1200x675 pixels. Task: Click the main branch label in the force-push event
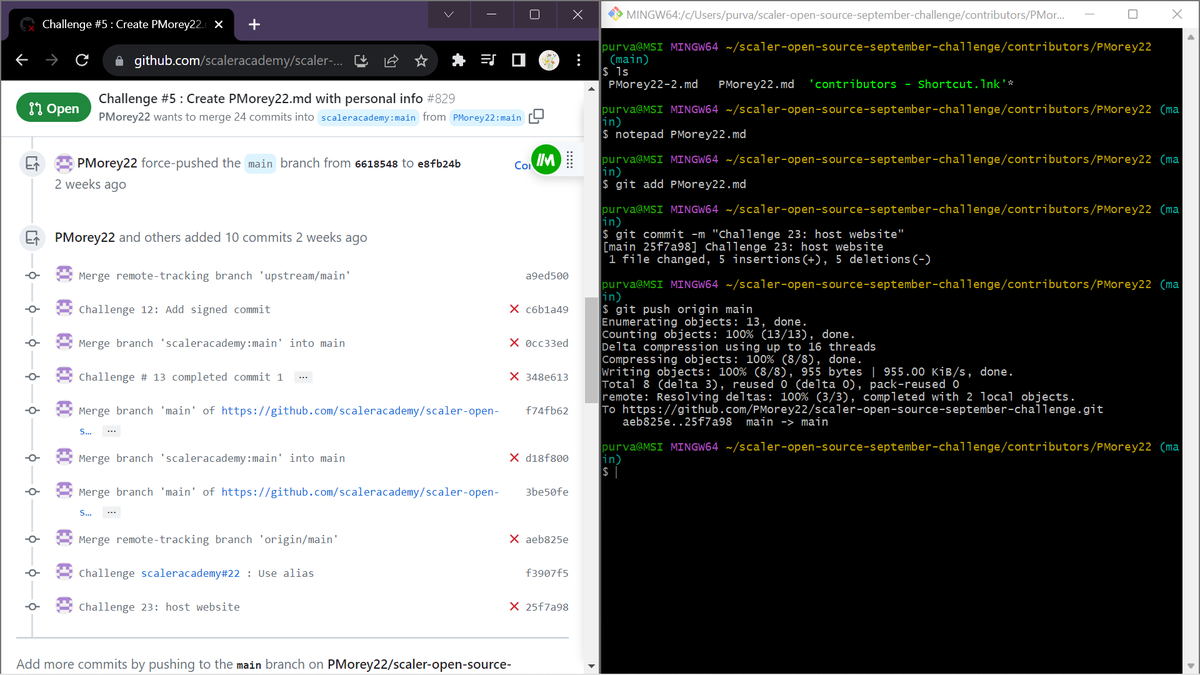click(x=260, y=164)
